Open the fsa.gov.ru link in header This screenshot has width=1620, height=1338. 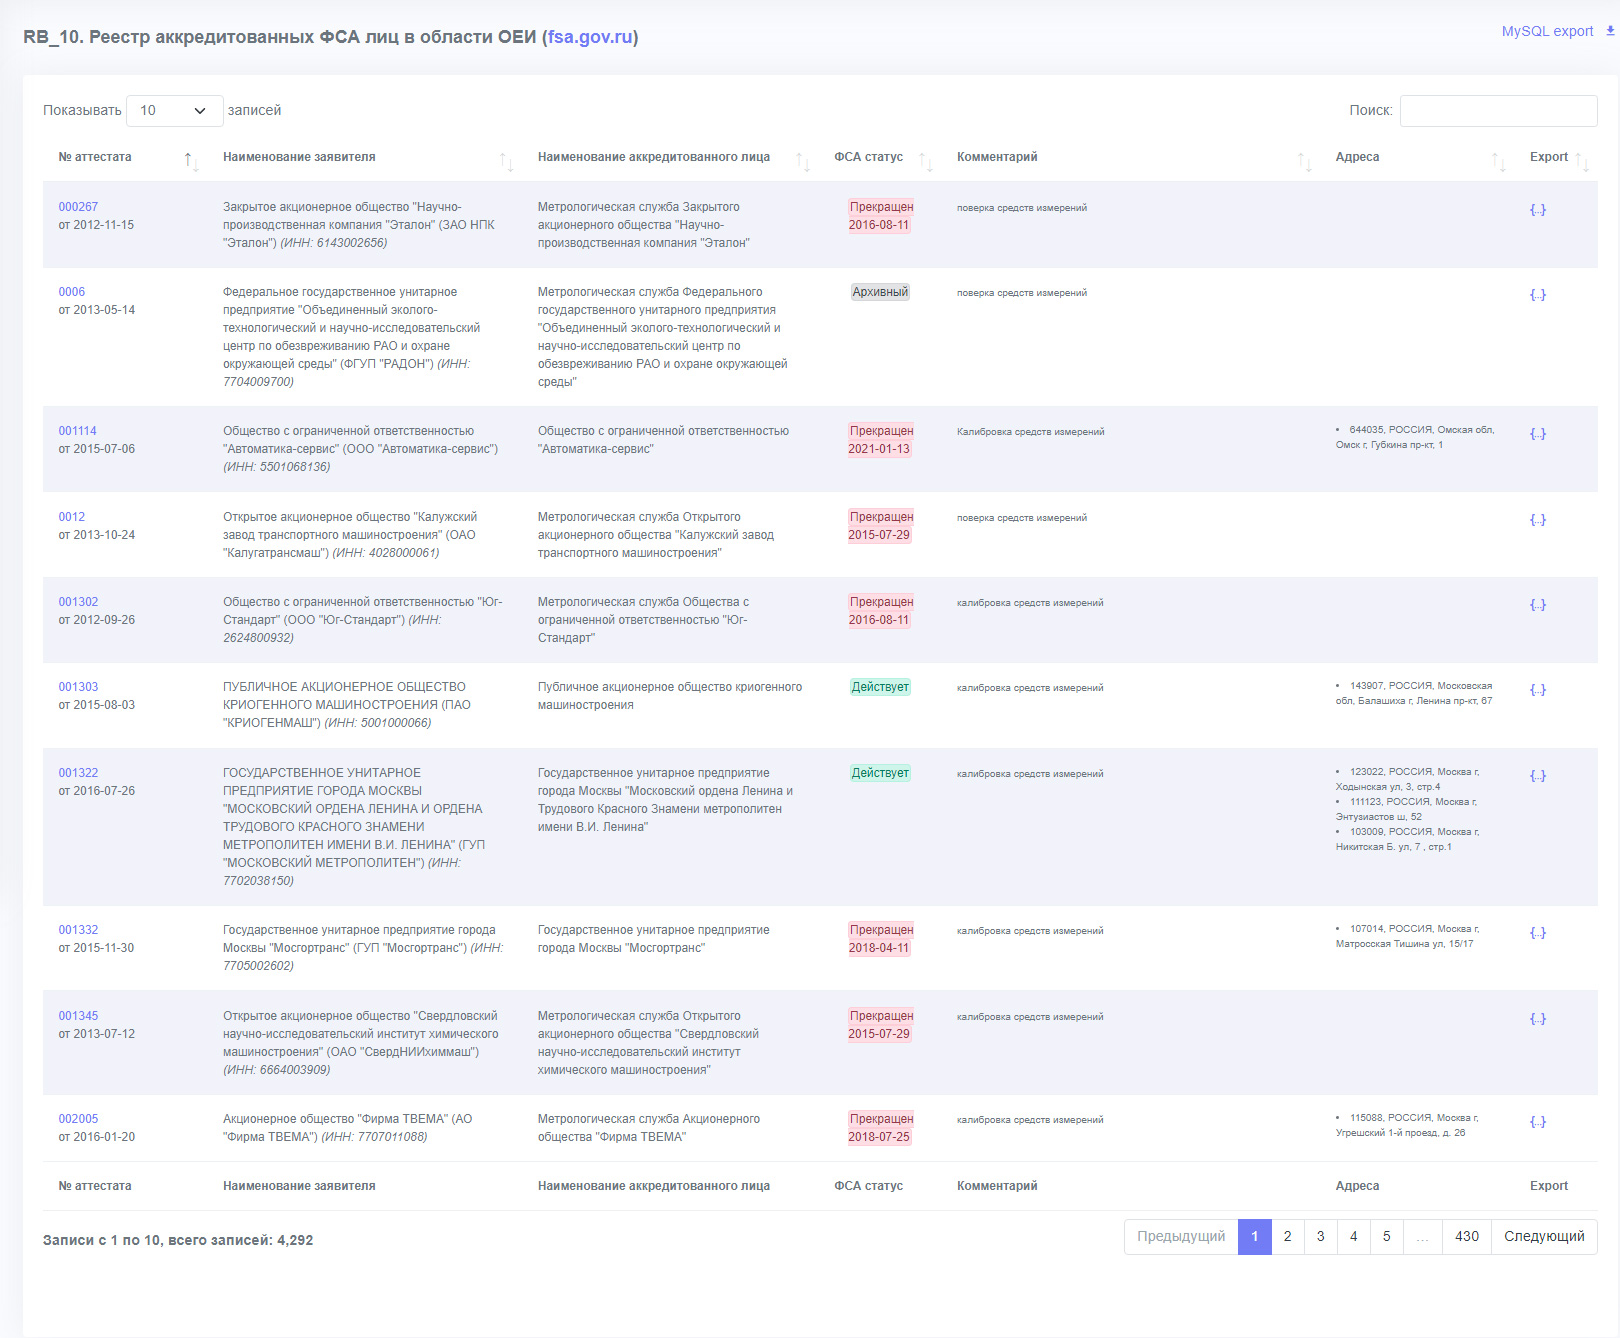(590, 37)
